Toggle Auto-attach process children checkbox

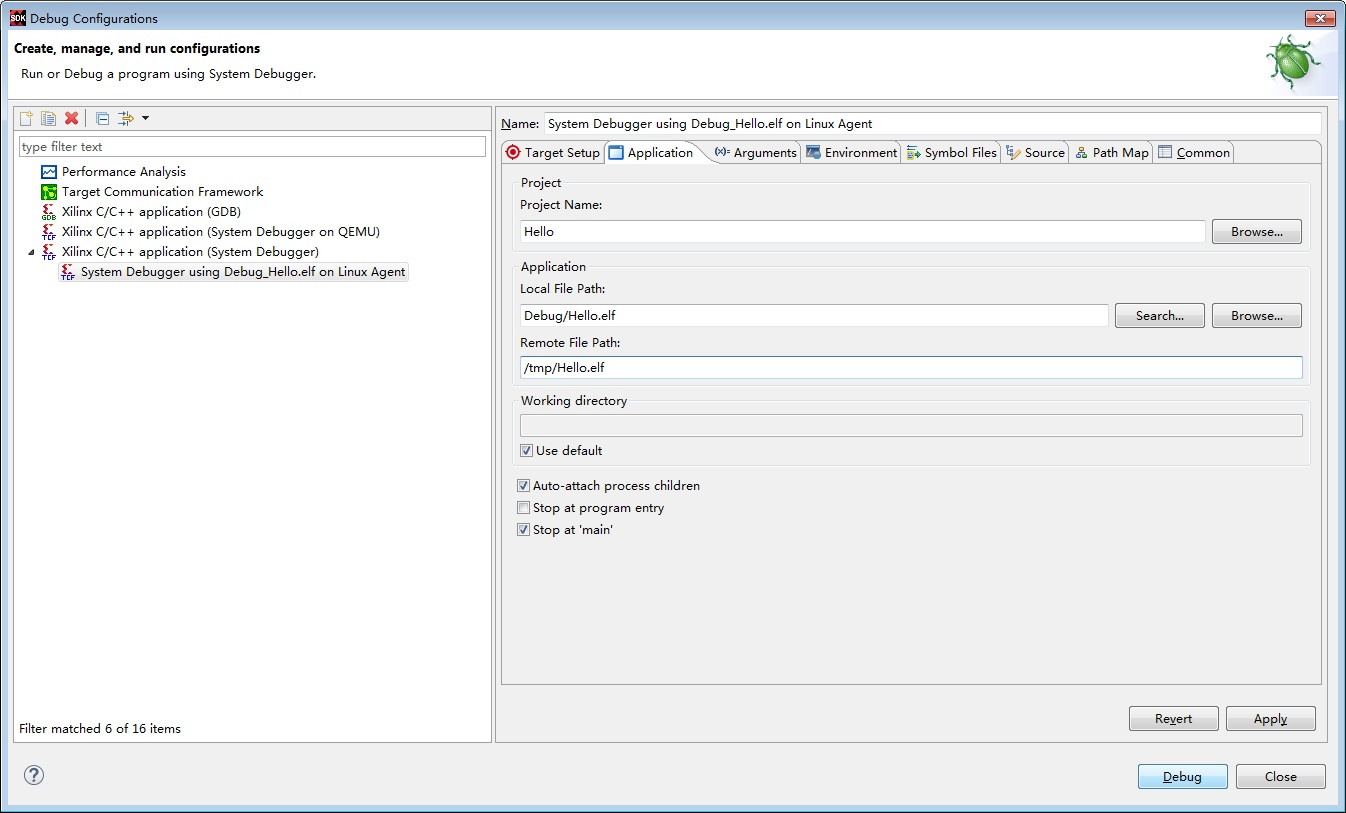point(523,486)
